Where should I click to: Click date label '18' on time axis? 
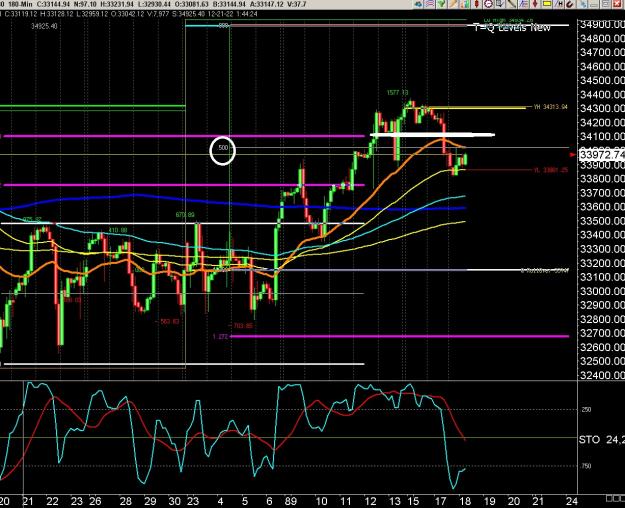coord(465,501)
